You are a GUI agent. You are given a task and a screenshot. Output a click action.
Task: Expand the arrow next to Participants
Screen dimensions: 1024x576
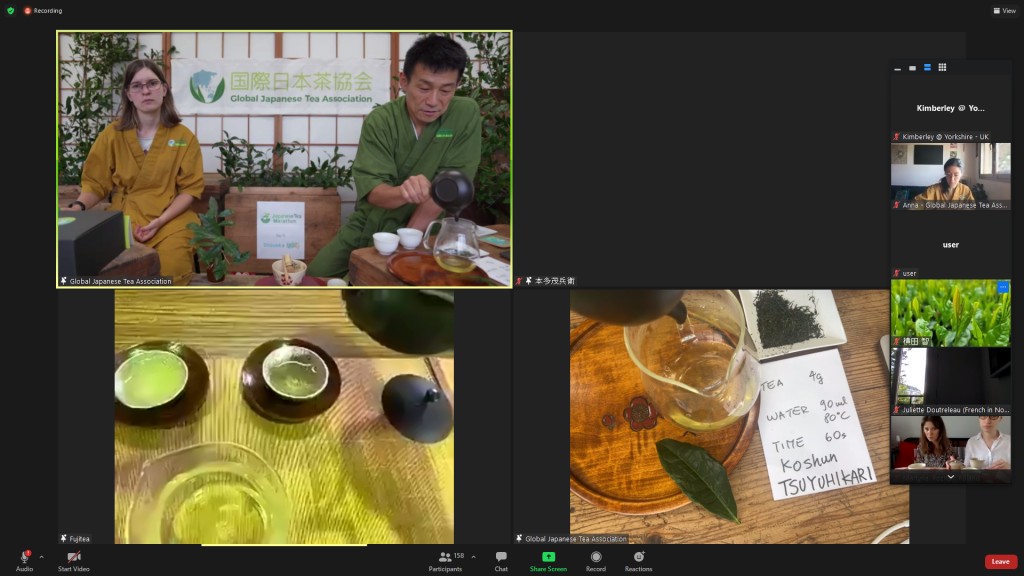[473, 556]
